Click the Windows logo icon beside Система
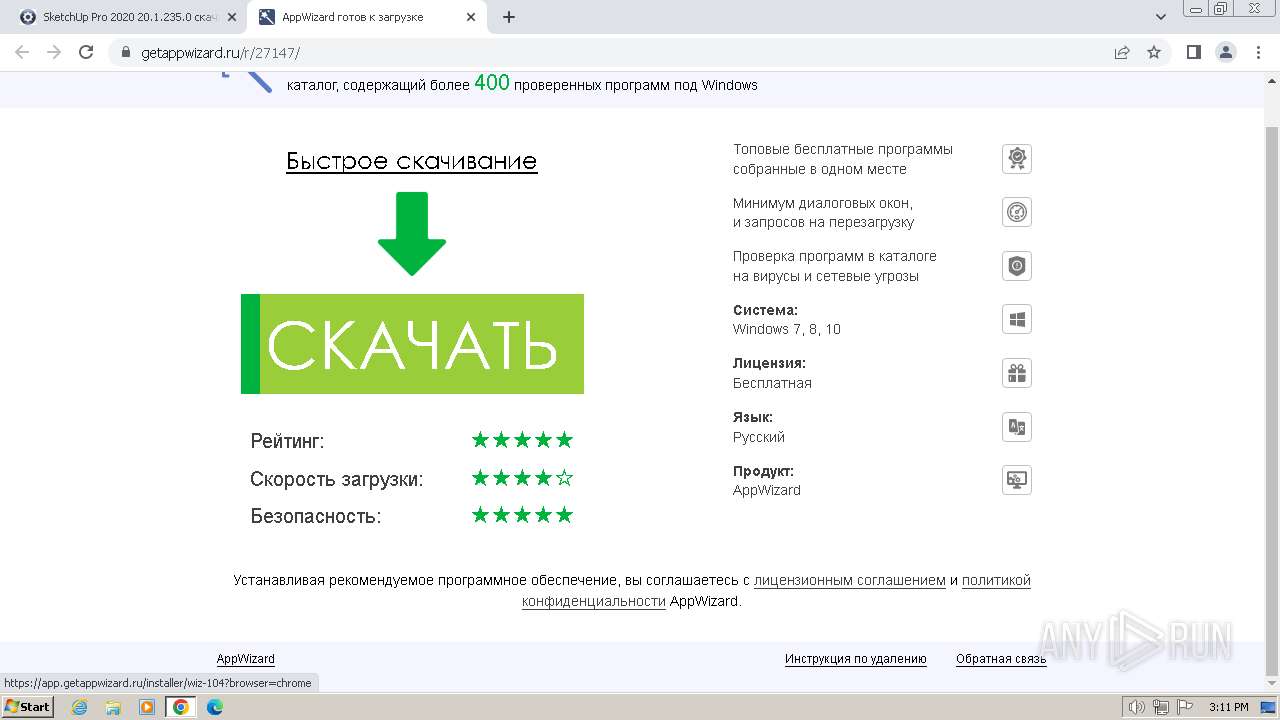 (1017, 319)
